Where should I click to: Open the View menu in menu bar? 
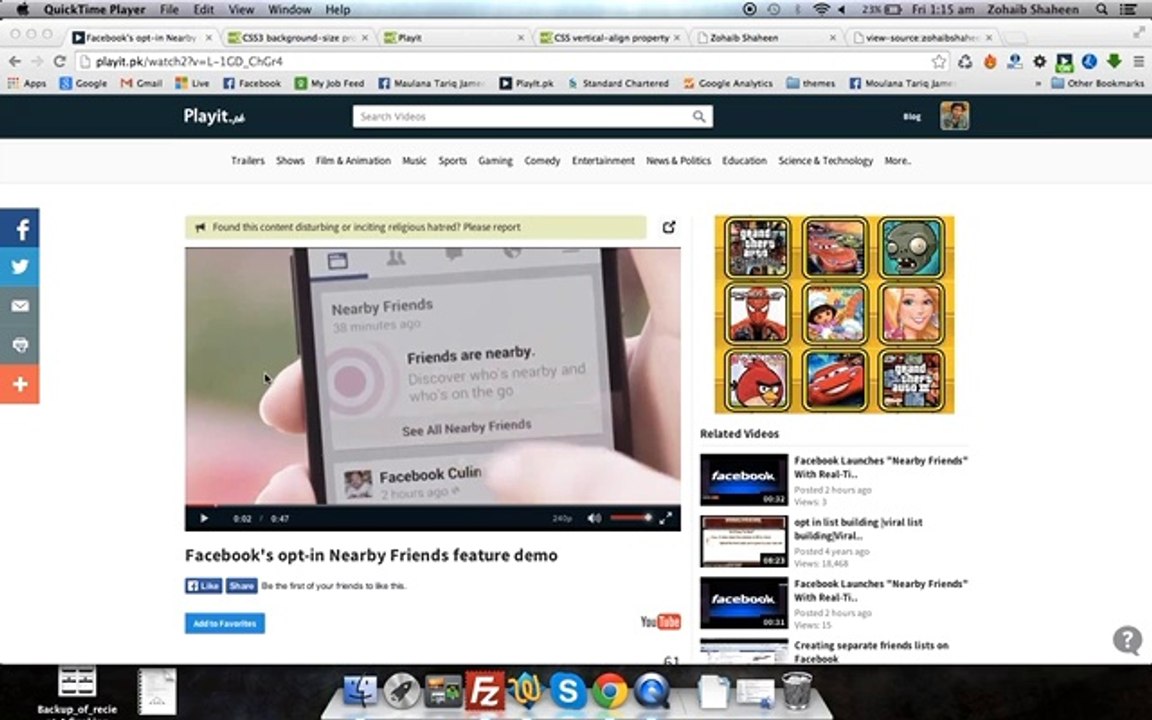(x=241, y=10)
